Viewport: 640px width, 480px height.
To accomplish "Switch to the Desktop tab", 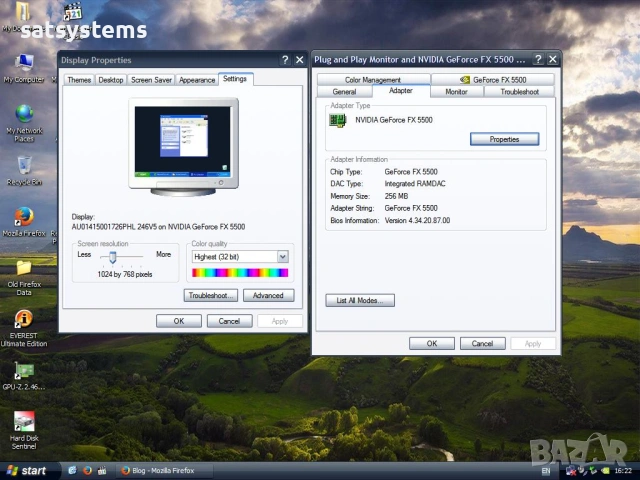I will point(111,80).
